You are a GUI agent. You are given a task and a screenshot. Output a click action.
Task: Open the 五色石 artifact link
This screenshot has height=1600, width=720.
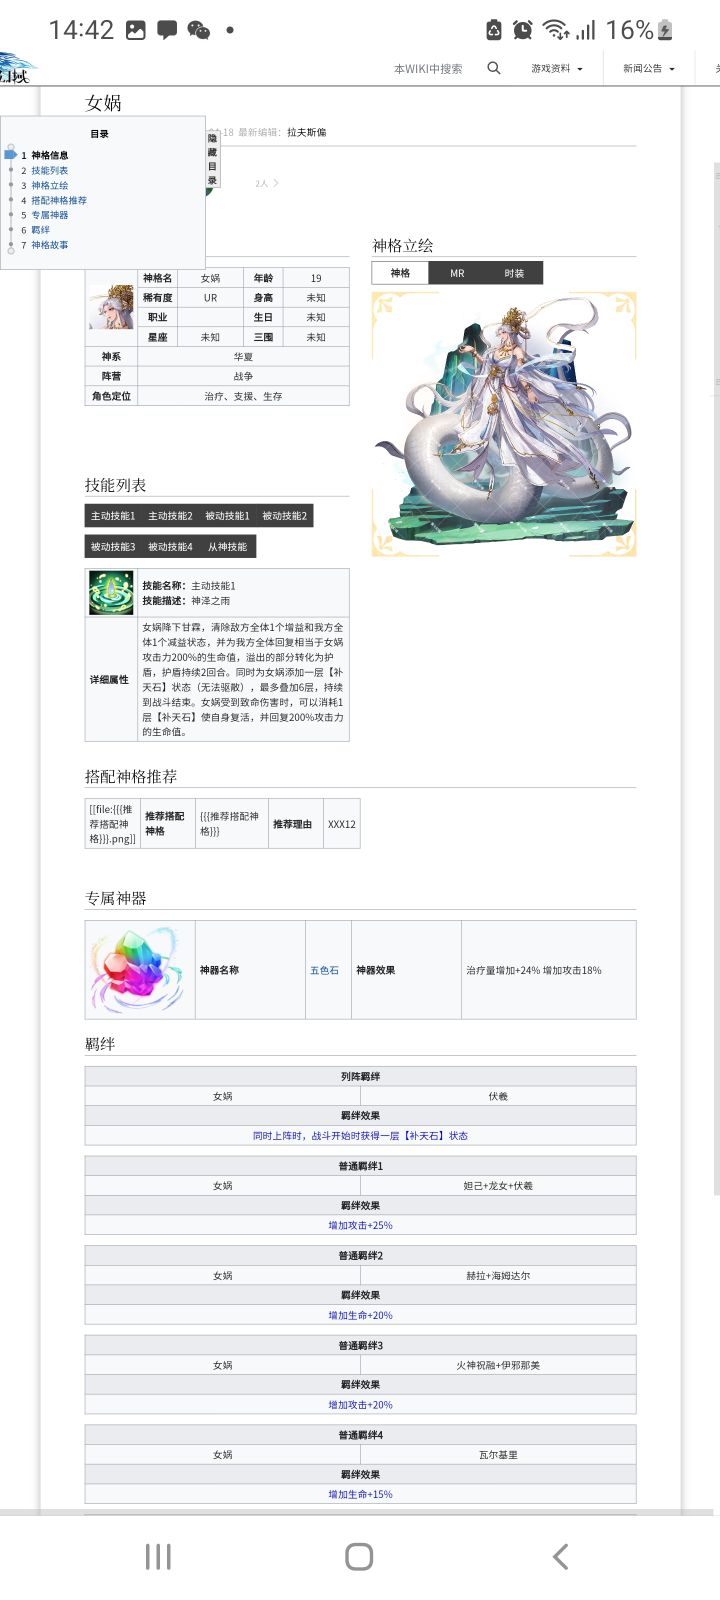[x=324, y=970]
